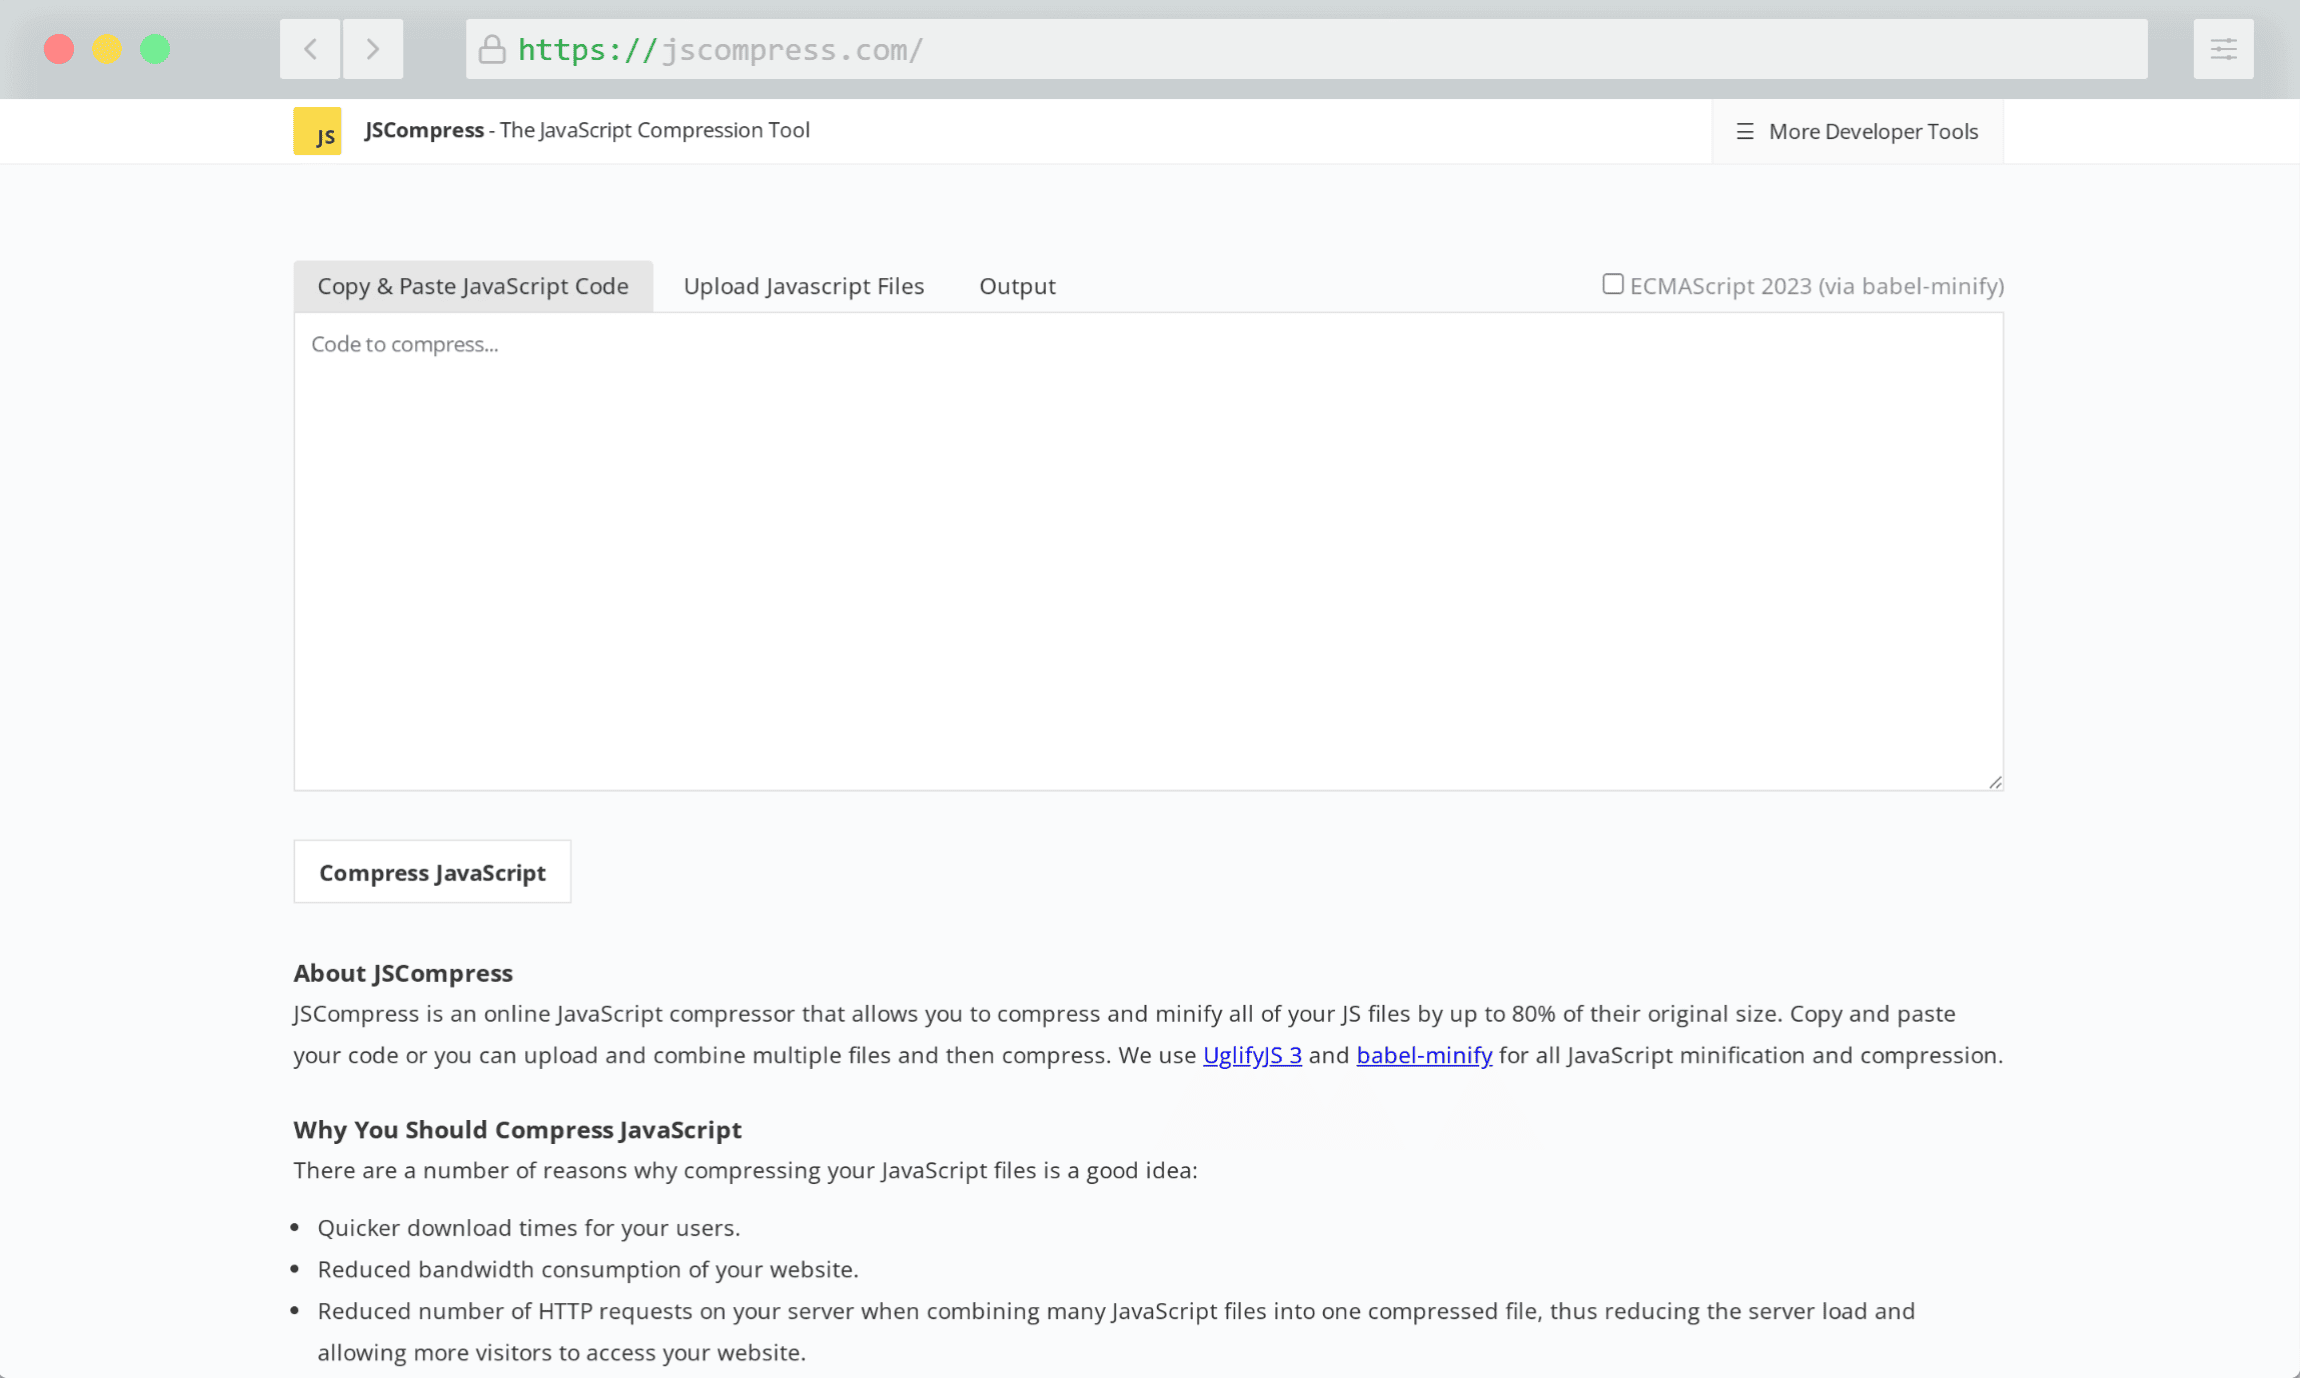This screenshot has width=2300, height=1378.
Task: Click the back navigation arrow
Action: point(310,48)
